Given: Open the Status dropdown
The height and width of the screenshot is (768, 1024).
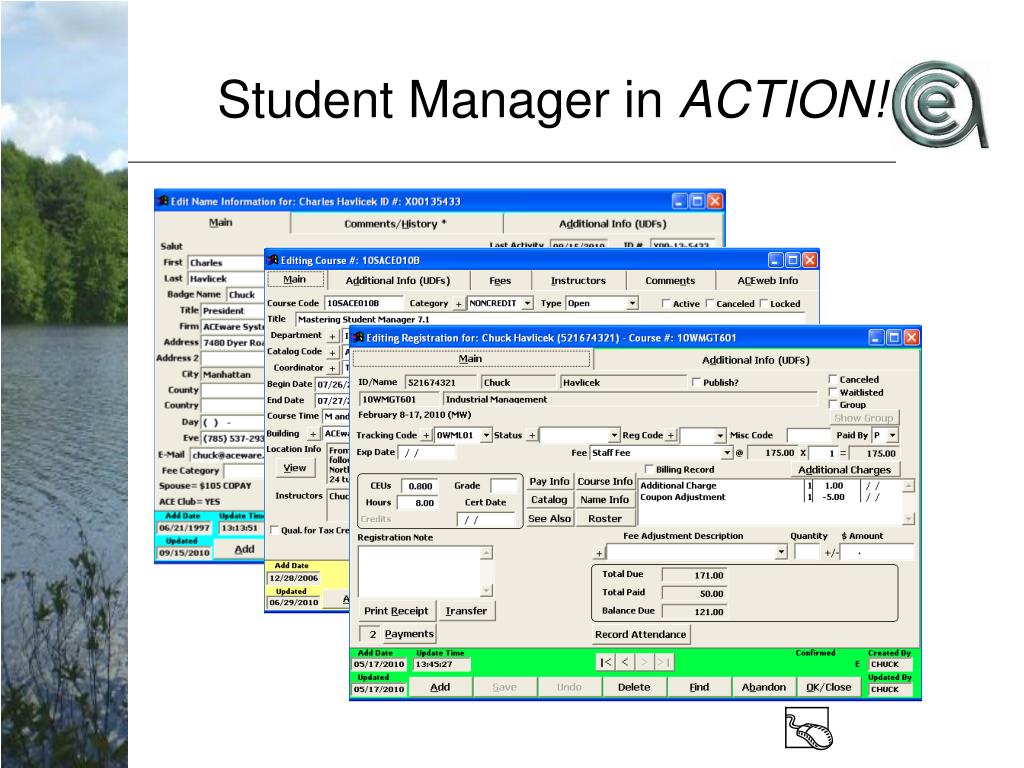Looking at the screenshot, I should 614,436.
